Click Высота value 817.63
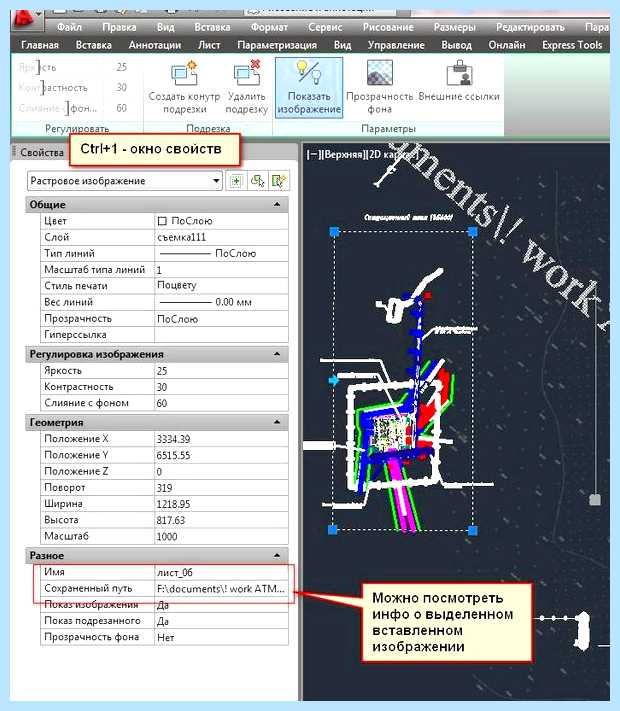This screenshot has height=711, width=620. click(x=221, y=520)
